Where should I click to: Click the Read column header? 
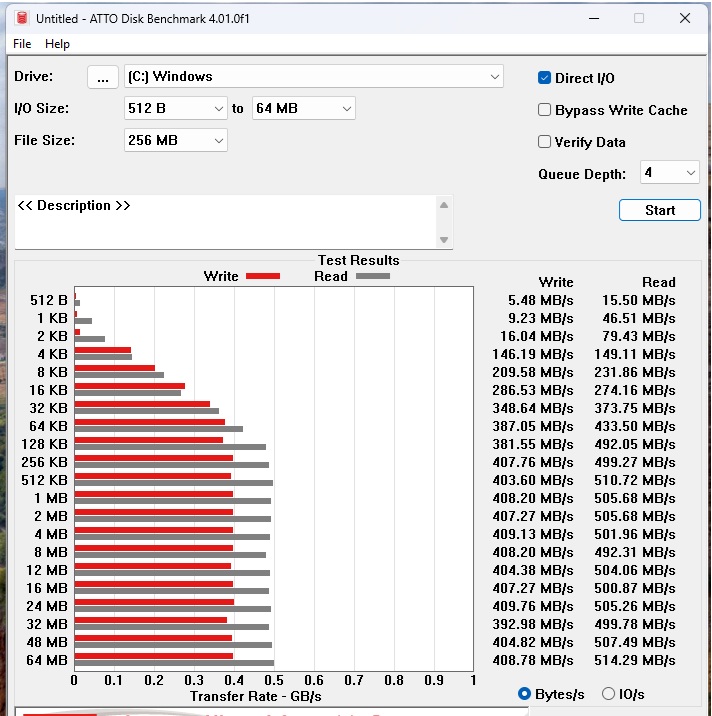point(659,282)
